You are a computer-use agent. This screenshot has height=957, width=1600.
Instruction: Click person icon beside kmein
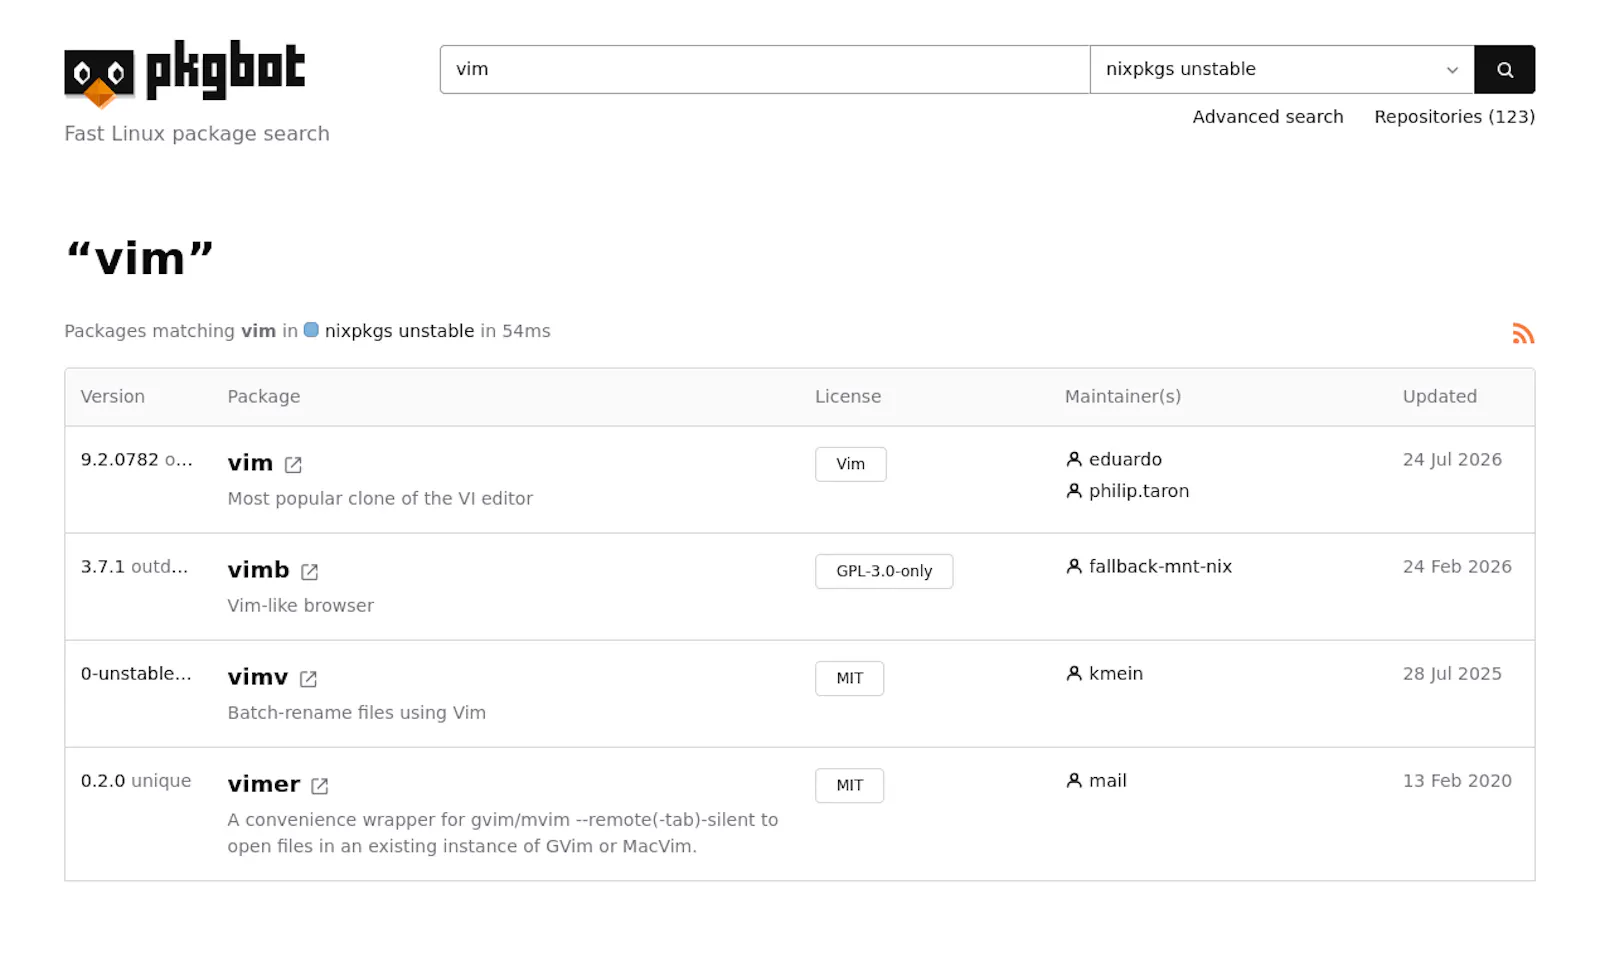[1074, 673]
